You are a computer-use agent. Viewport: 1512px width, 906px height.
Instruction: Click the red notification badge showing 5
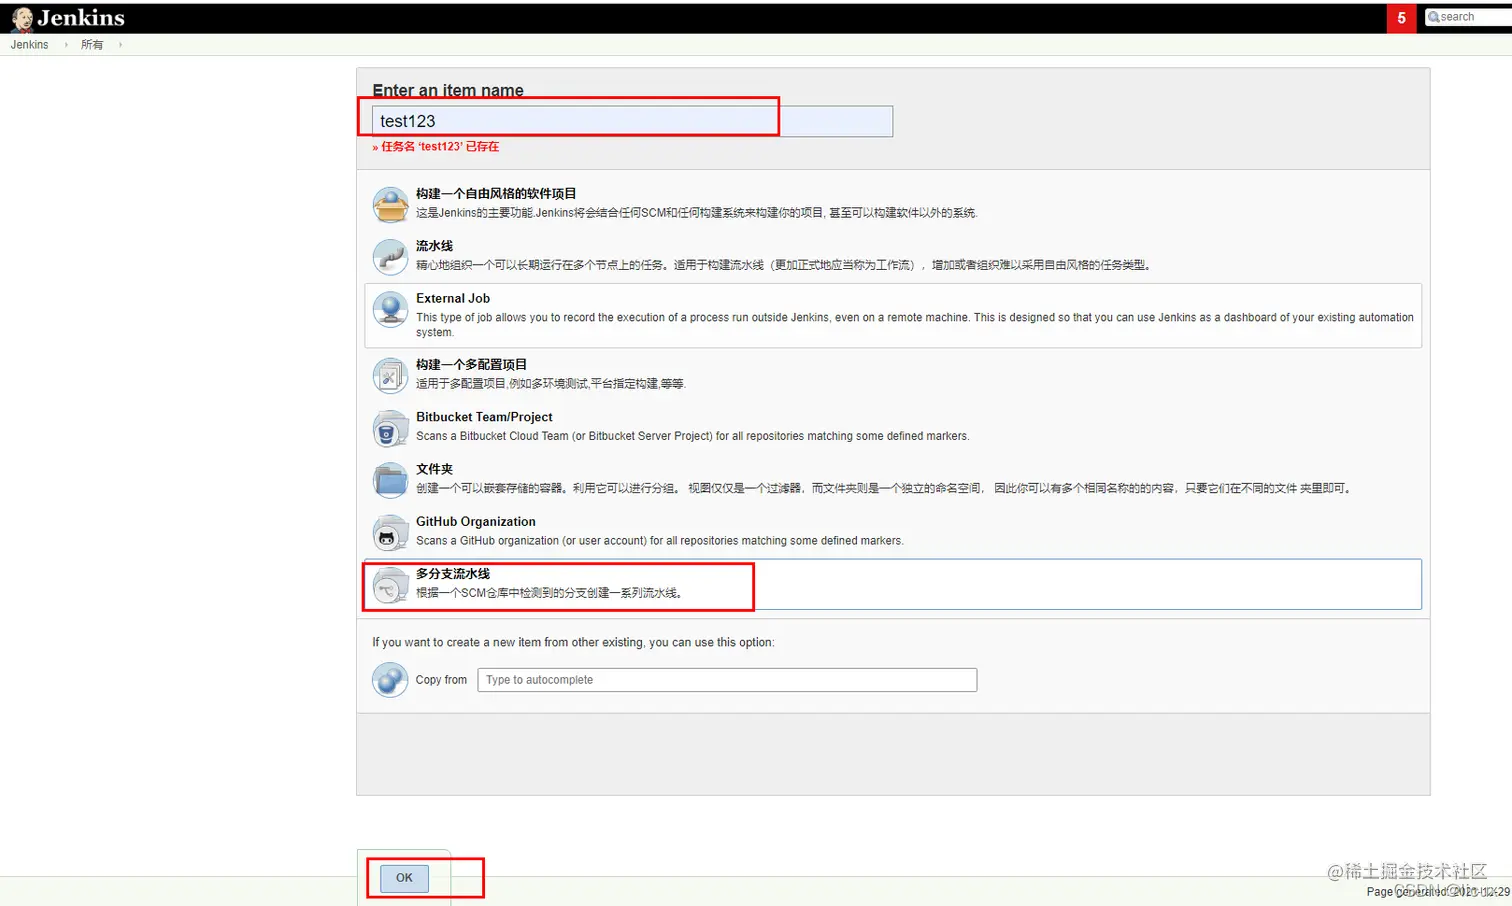click(1401, 18)
